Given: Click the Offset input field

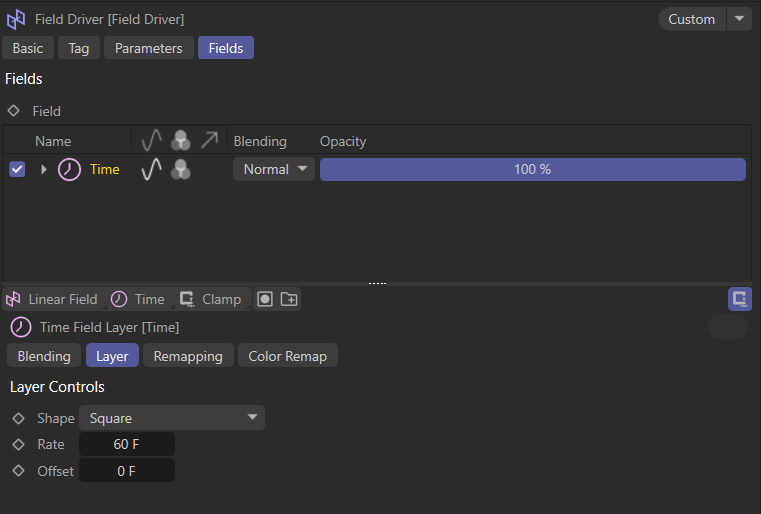Looking at the screenshot, I should tap(127, 470).
